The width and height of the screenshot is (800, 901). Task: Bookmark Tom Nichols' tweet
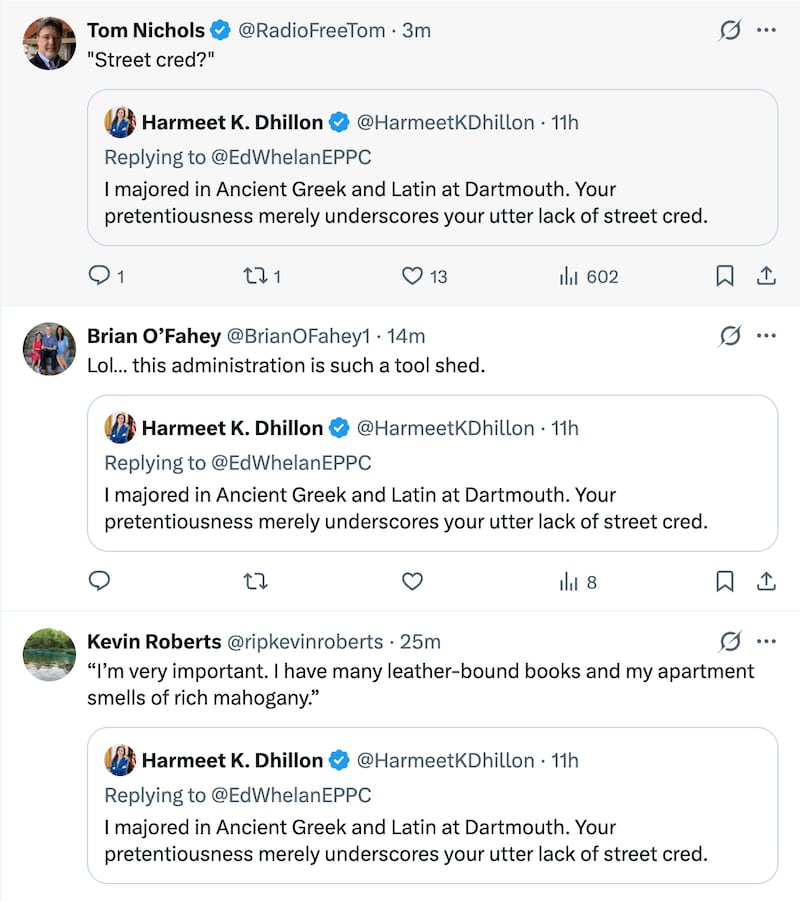726,275
